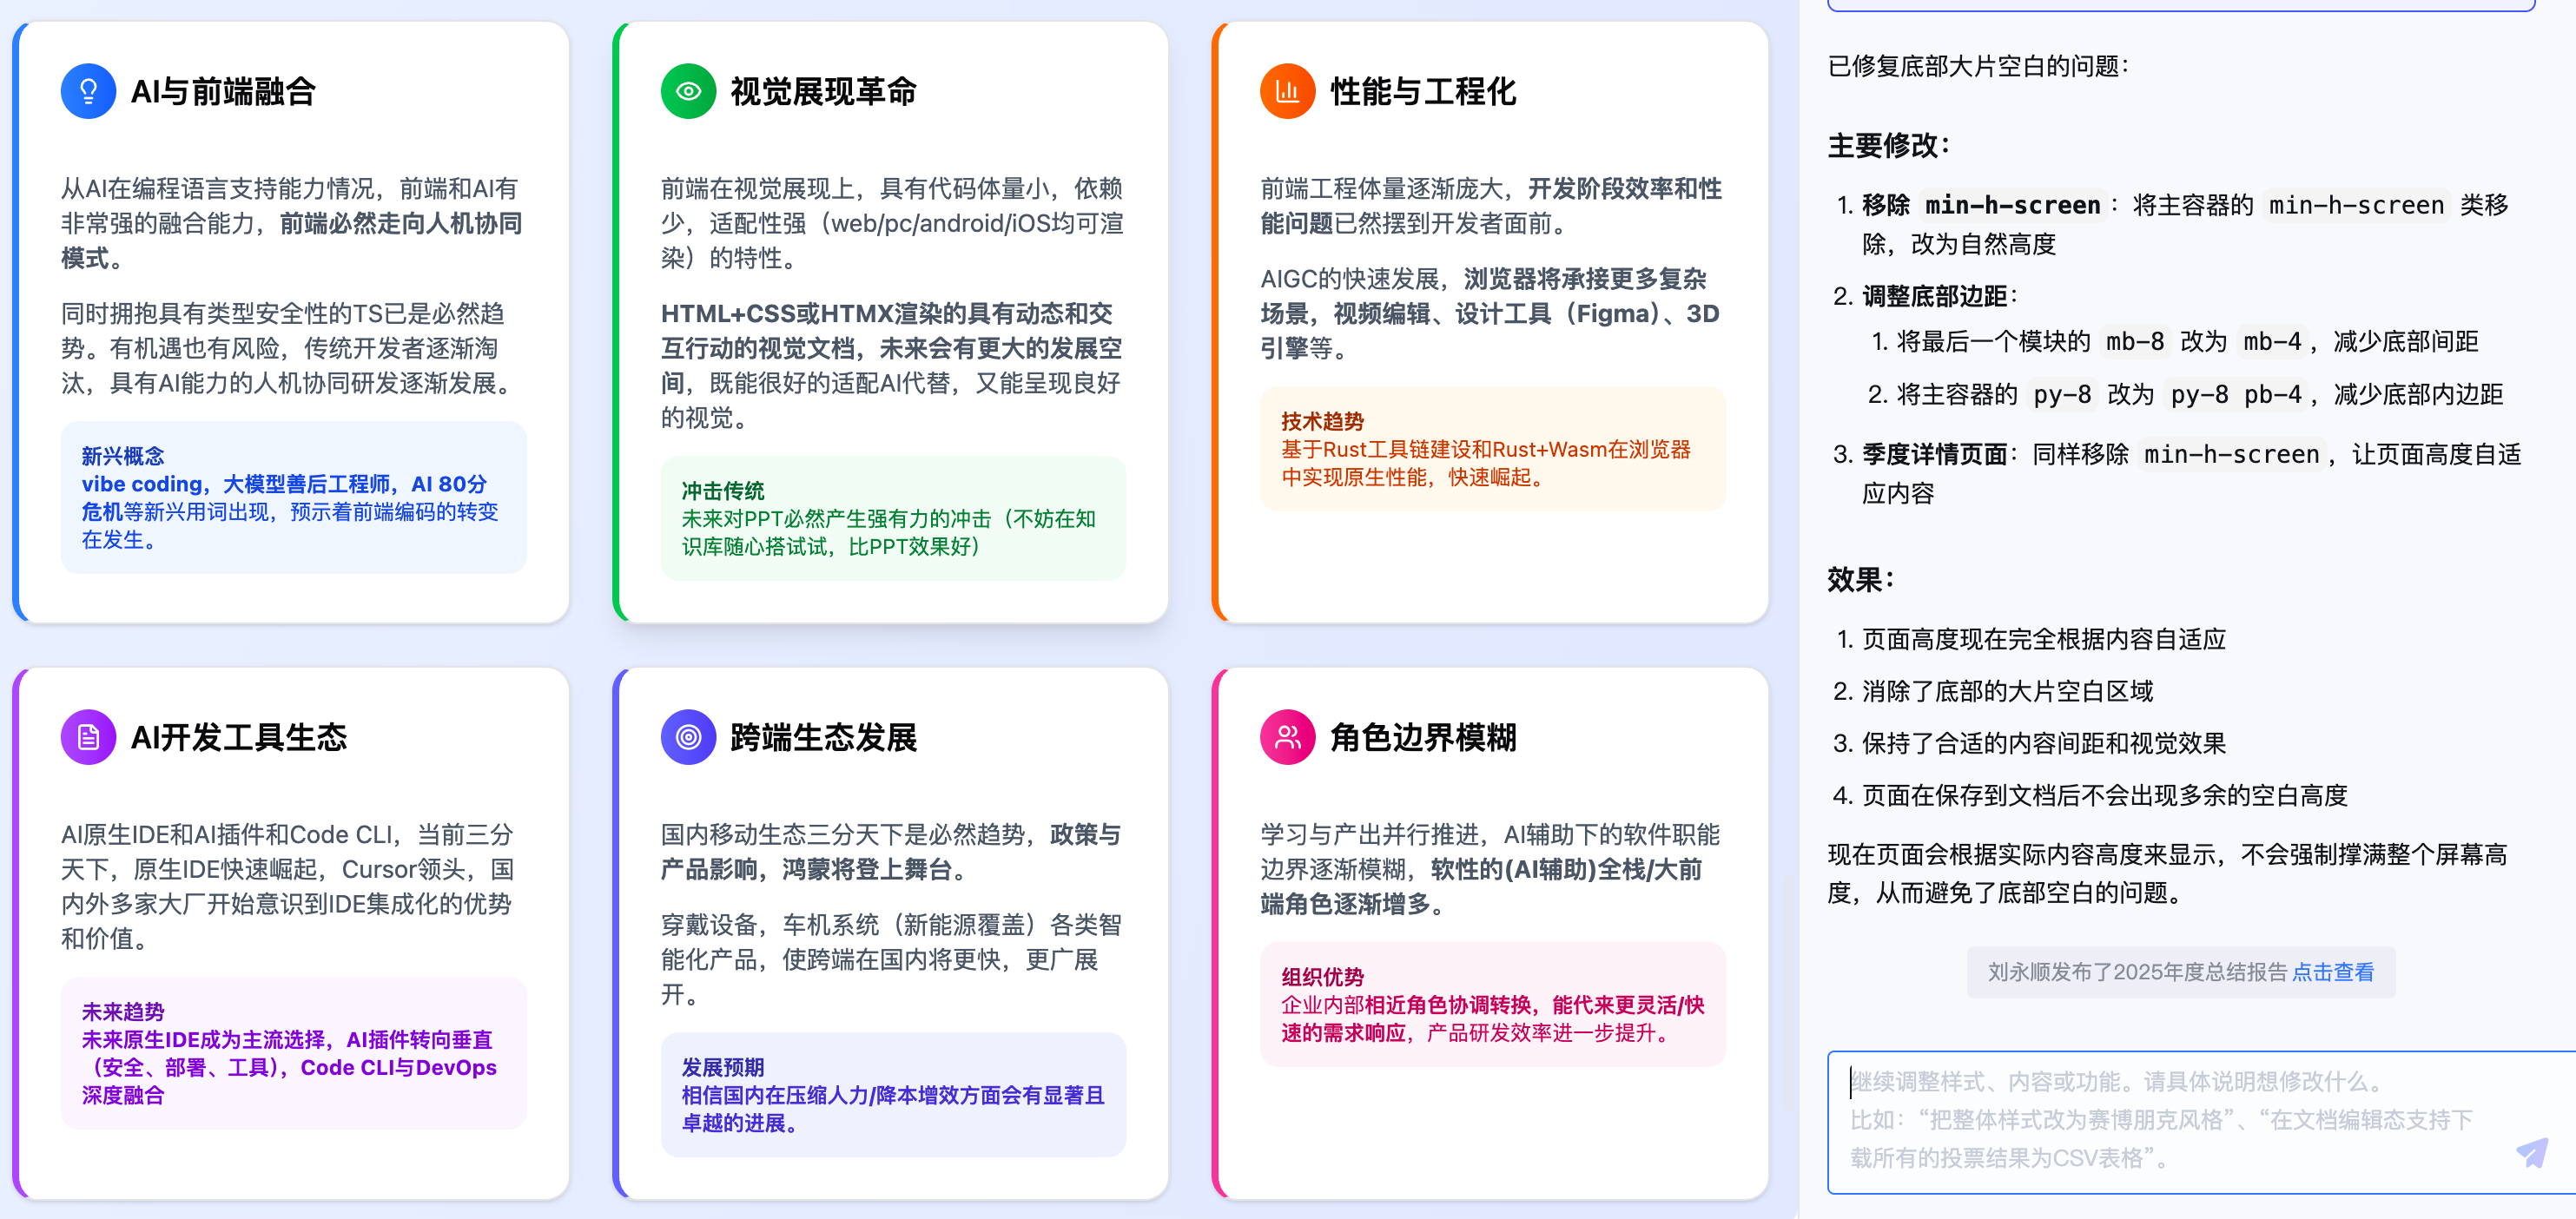
Task: Click the green eye icon beside 视觉展现革命
Action: click(688, 91)
